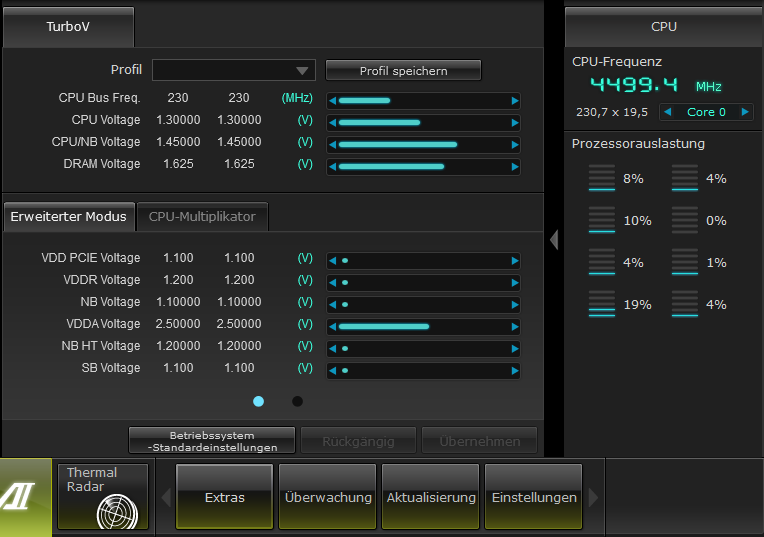Click the CPU Bus Freq. slider bar

click(423, 101)
